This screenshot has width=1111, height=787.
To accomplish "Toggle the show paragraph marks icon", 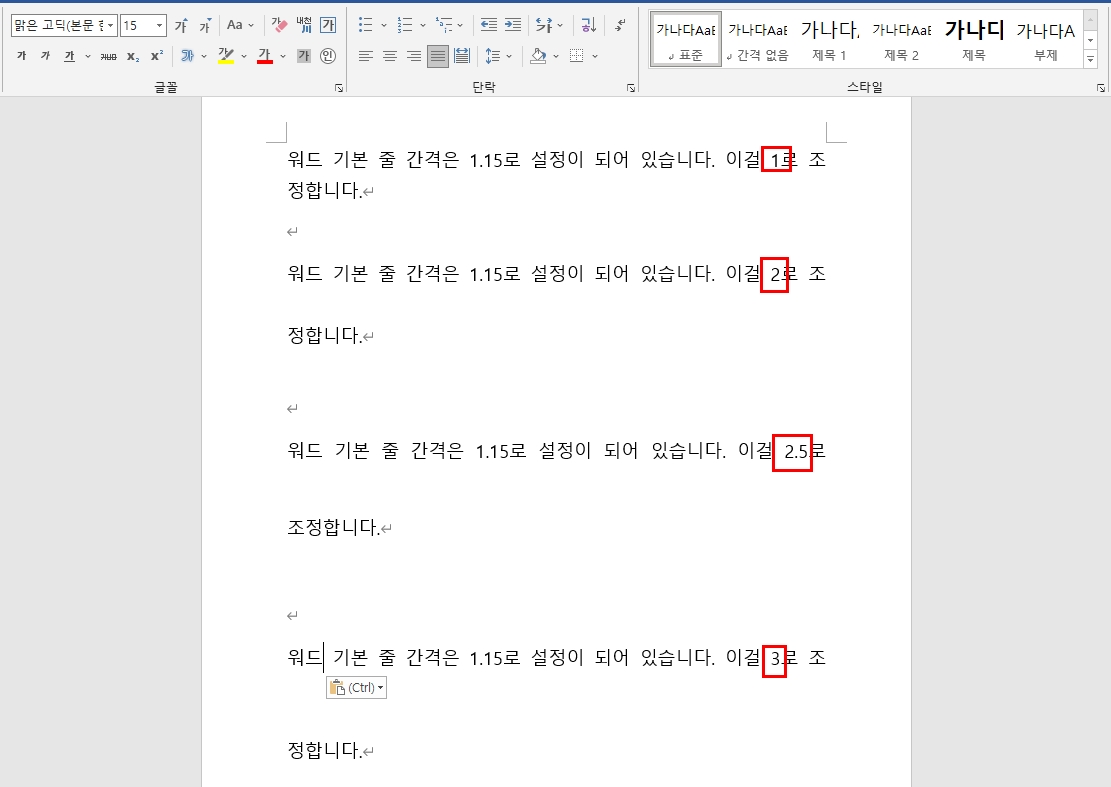I will point(620,26).
